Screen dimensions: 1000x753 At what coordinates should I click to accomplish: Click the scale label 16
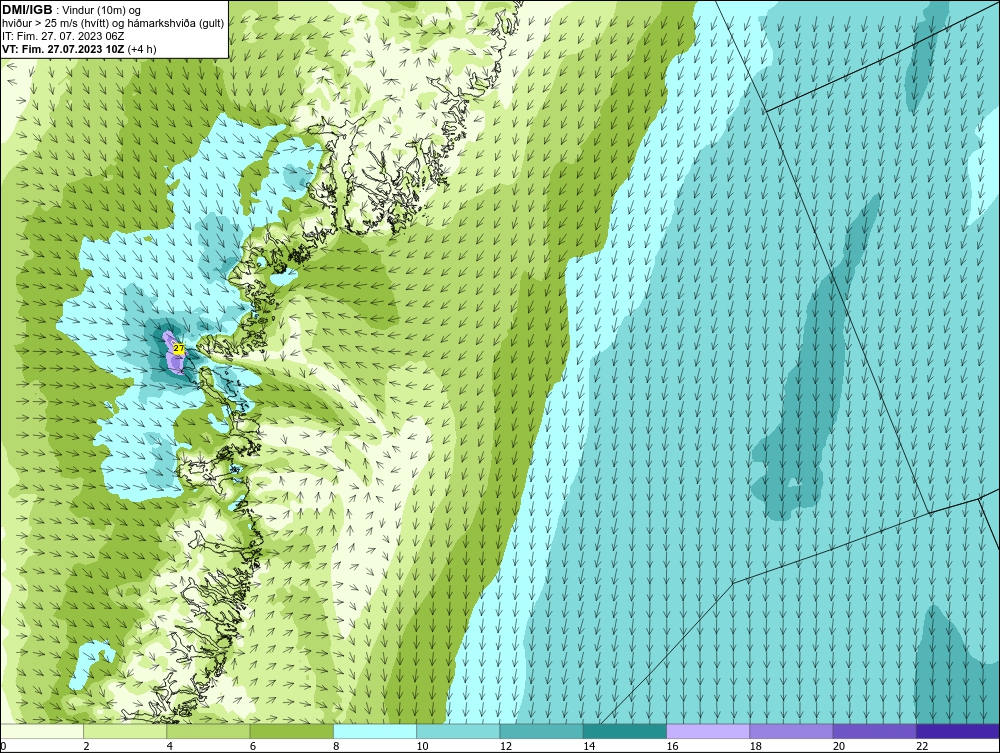point(672,746)
